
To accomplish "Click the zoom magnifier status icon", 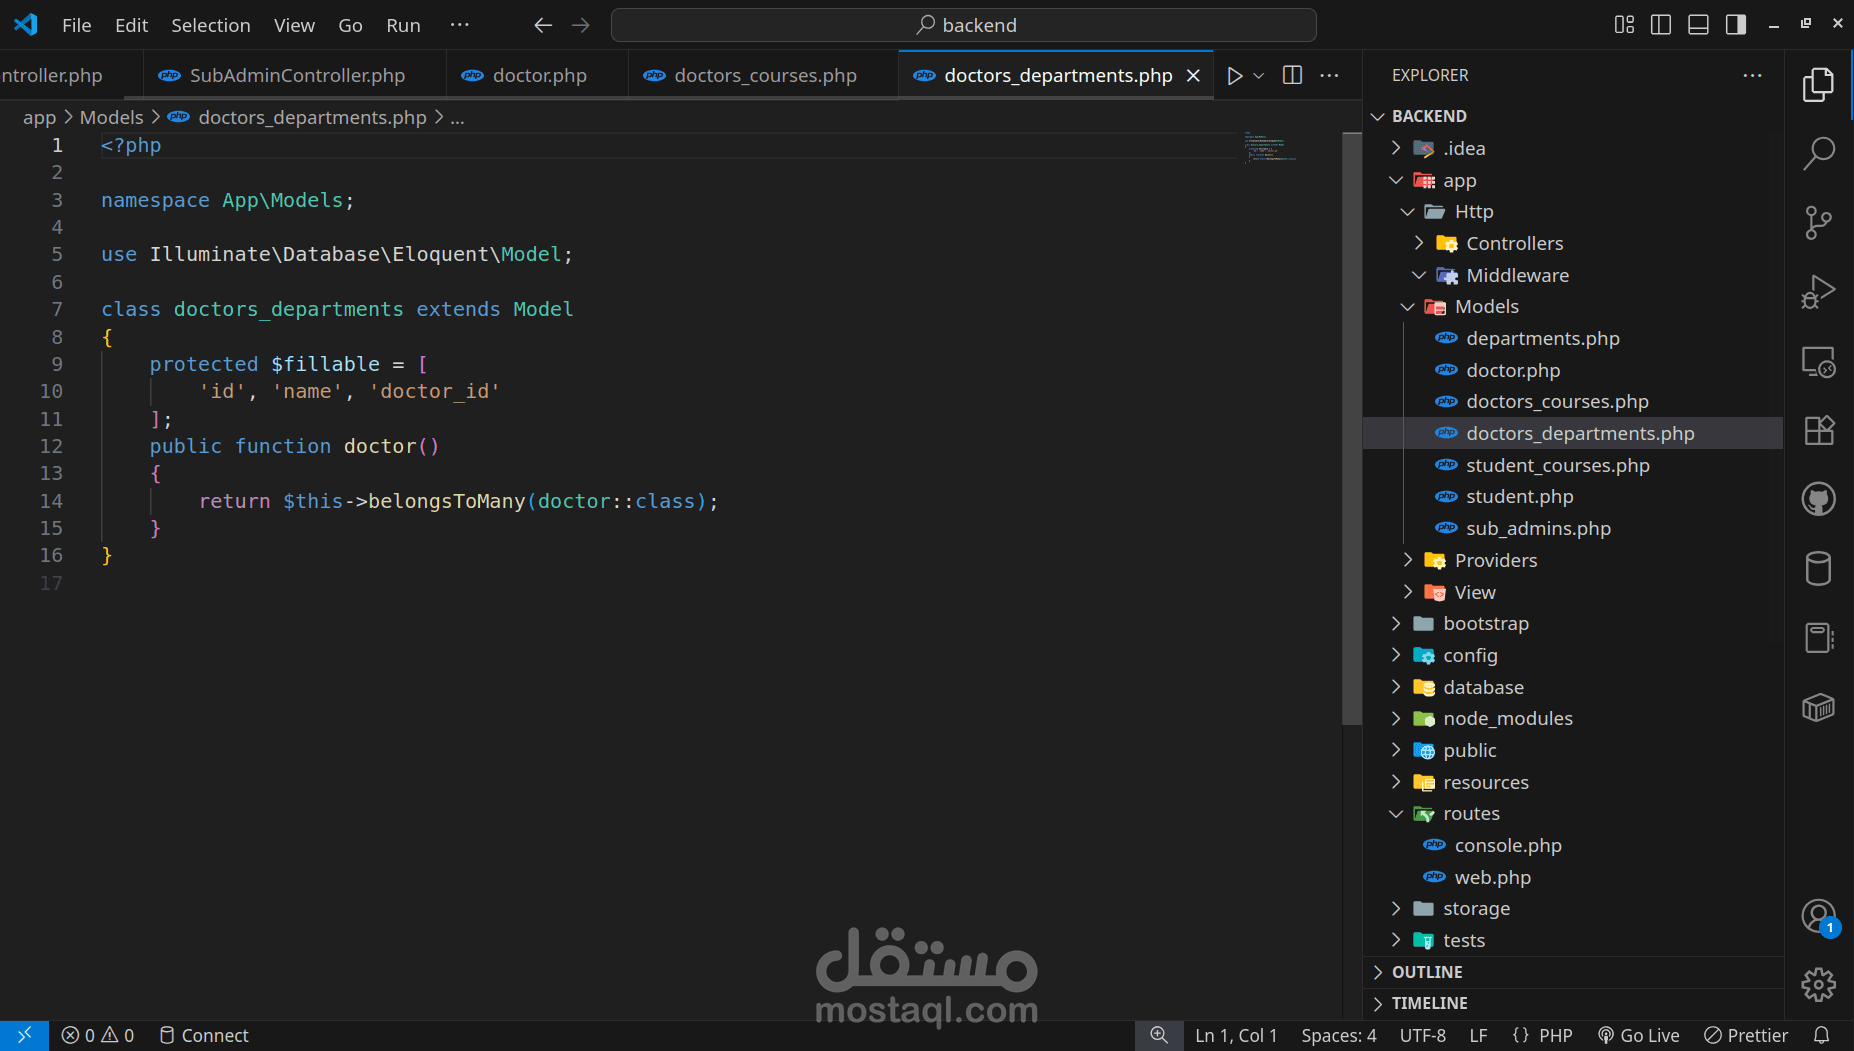I will [1158, 1035].
